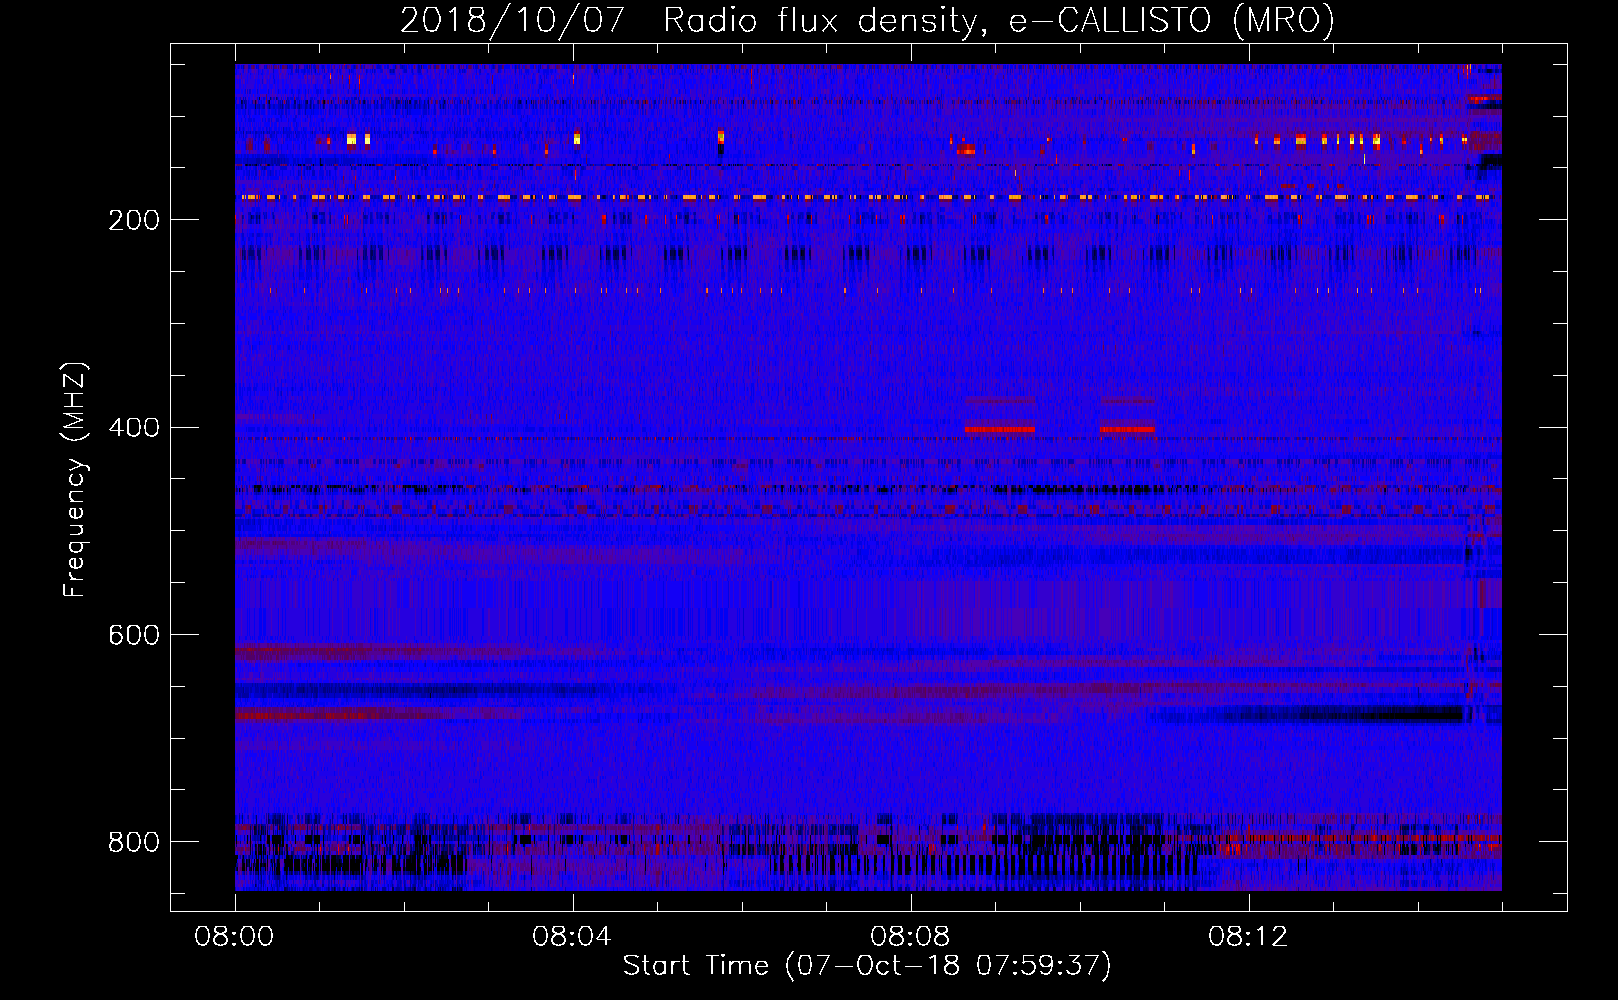Select the 200 frequency tick label
The height and width of the screenshot is (1000, 1618).
pyautogui.click(x=134, y=220)
